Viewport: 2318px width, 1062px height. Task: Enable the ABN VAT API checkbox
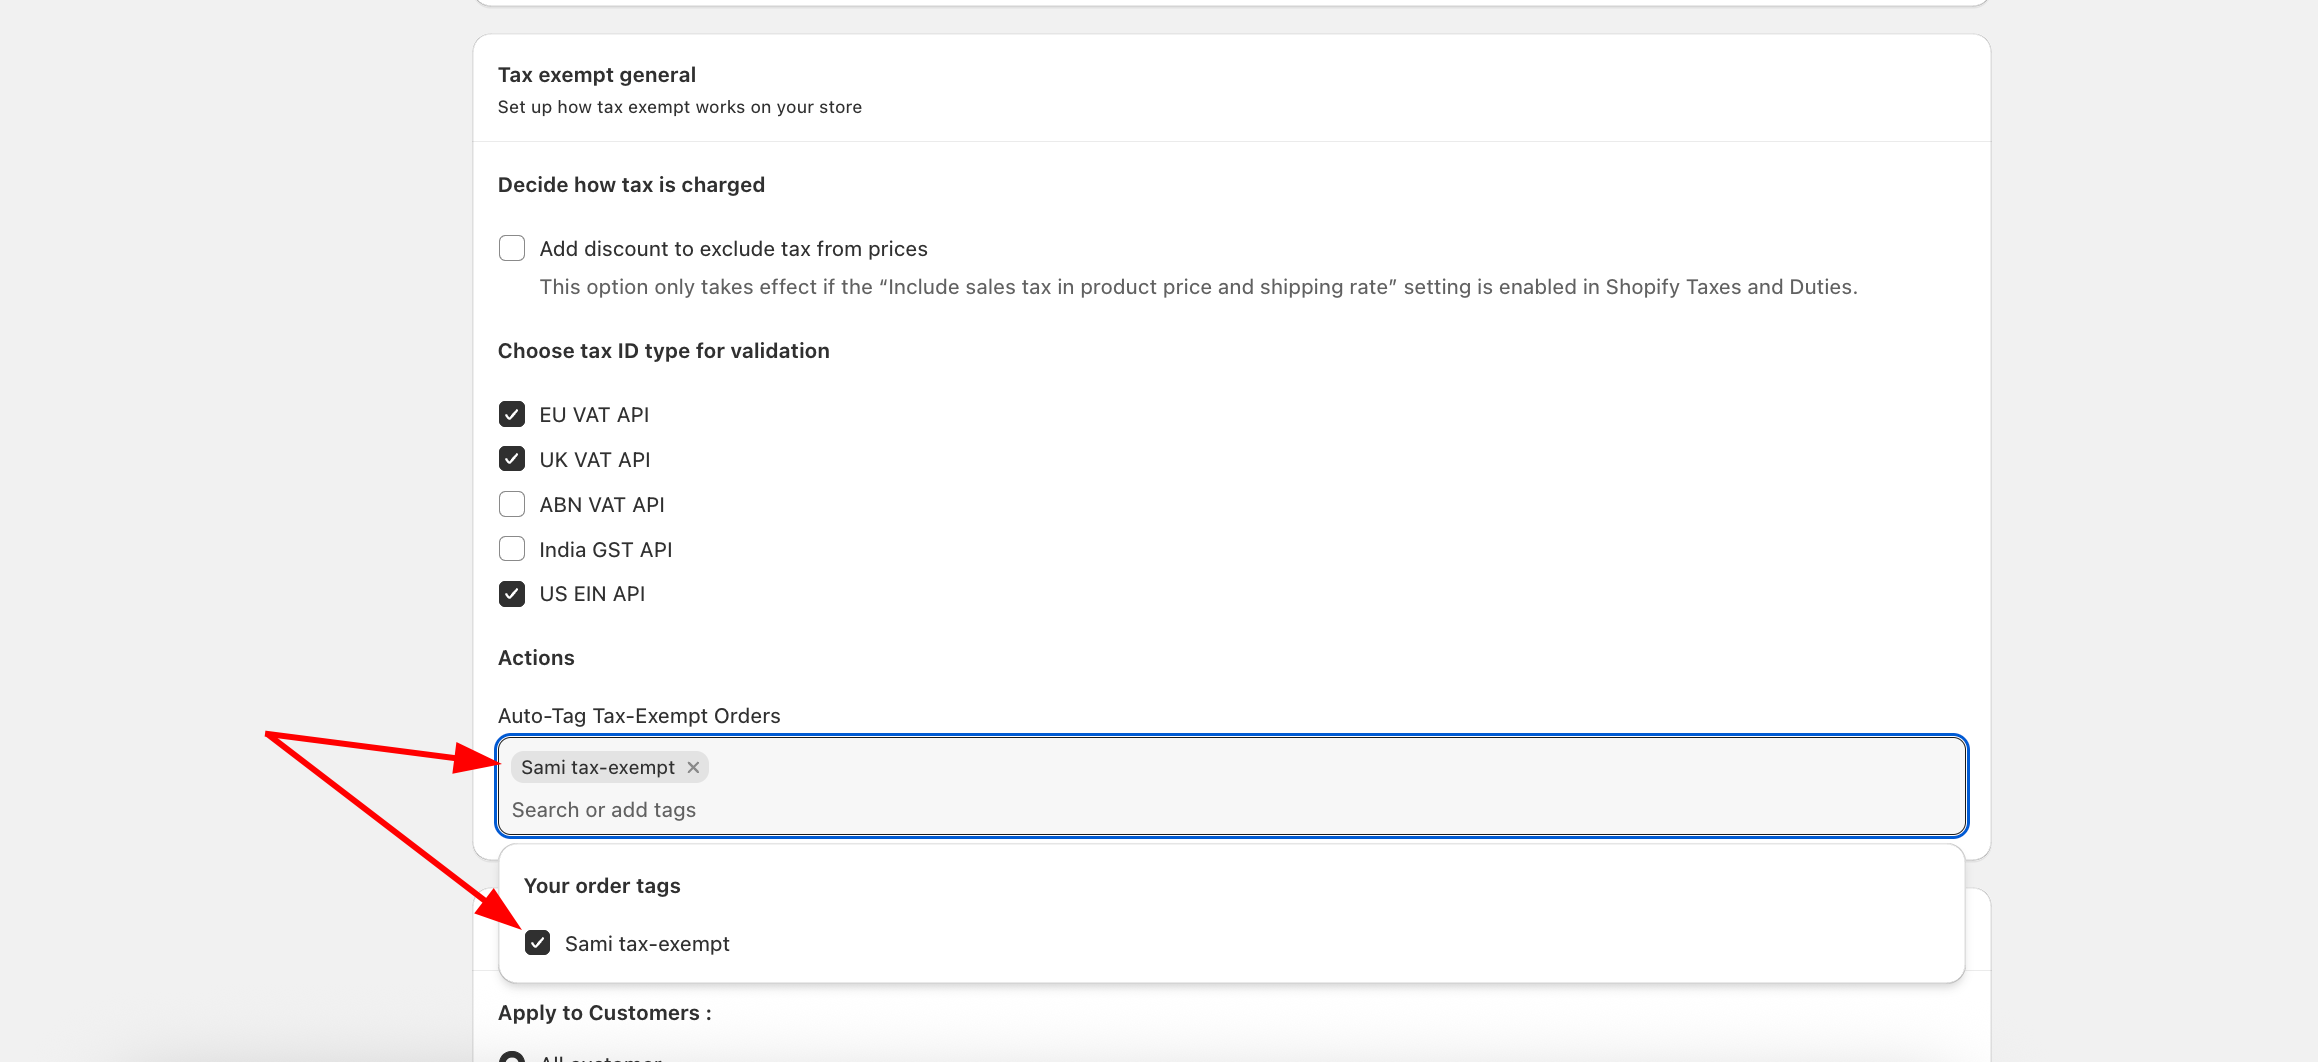click(512, 504)
